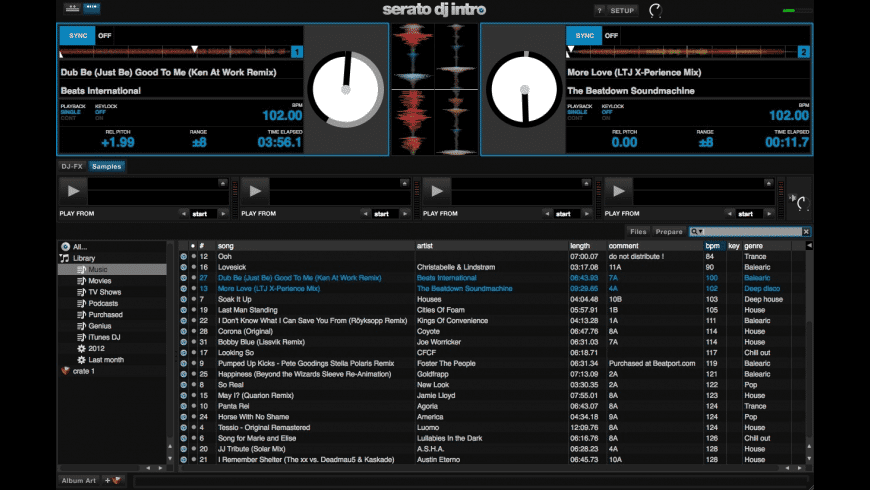Open column chooser arrow at header right
This screenshot has height=490, width=870.
click(x=809, y=246)
